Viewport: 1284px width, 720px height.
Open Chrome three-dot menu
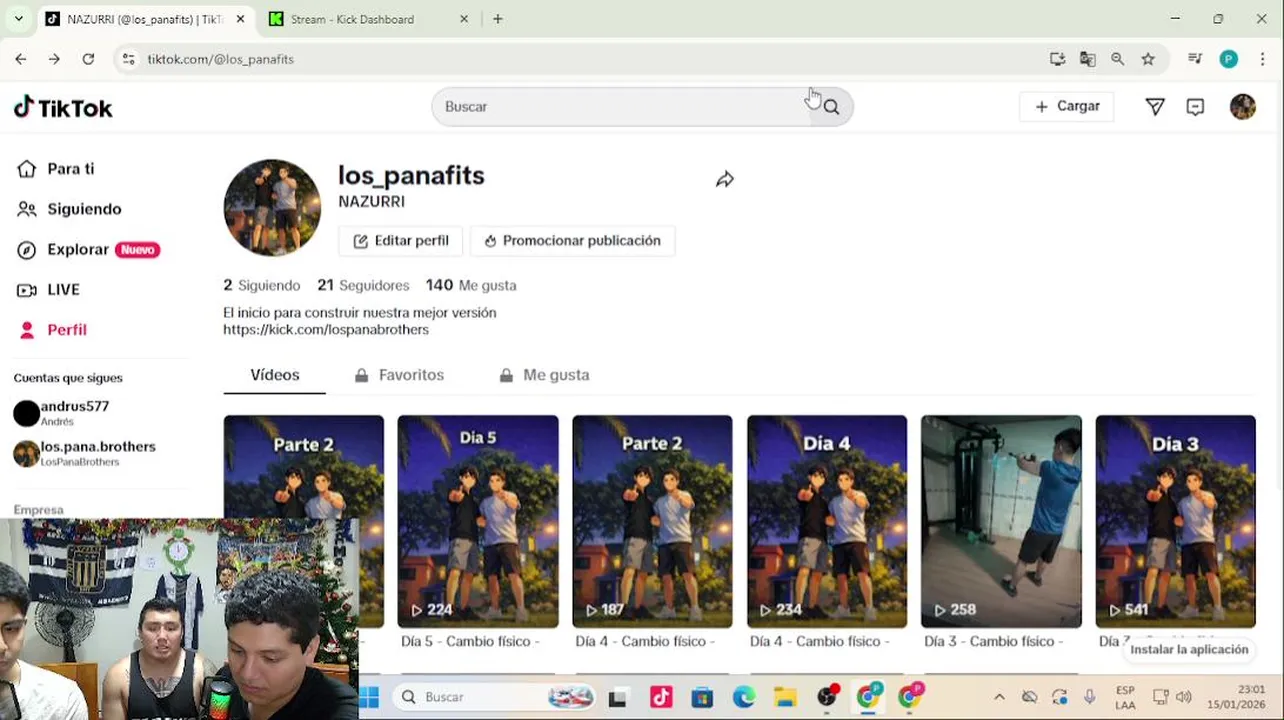[1263, 59]
